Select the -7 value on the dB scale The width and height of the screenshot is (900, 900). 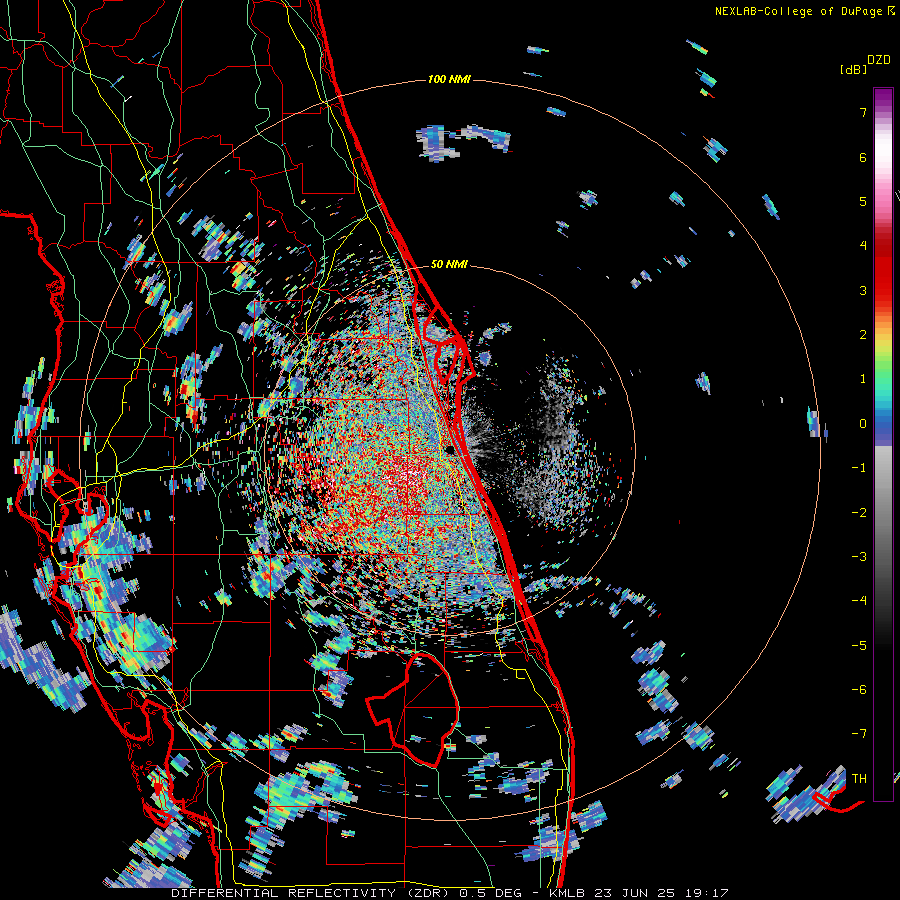pyautogui.click(x=859, y=734)
